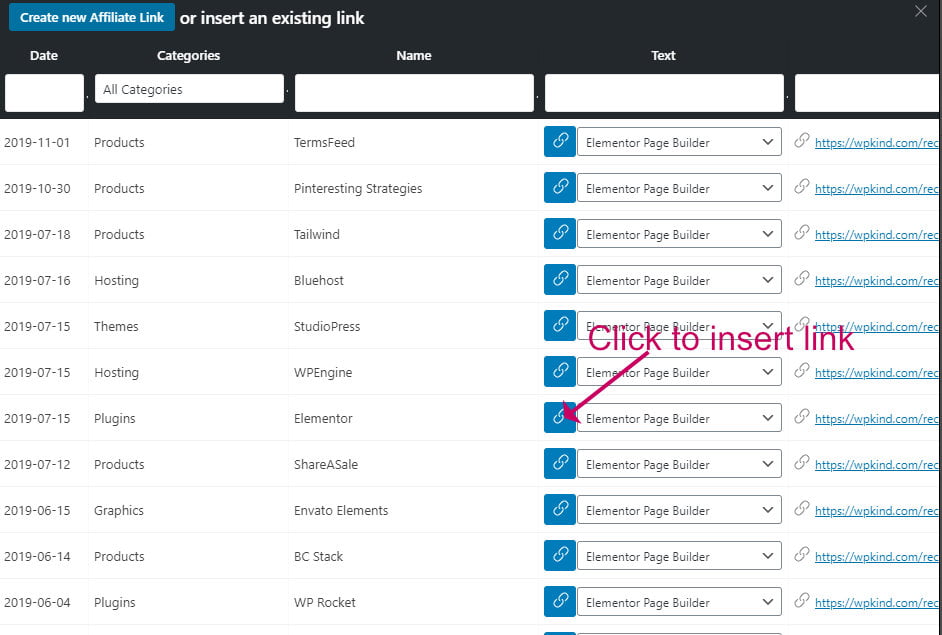
Task: Select the Bluehost name cell
Action: click(x=319, y=281)
